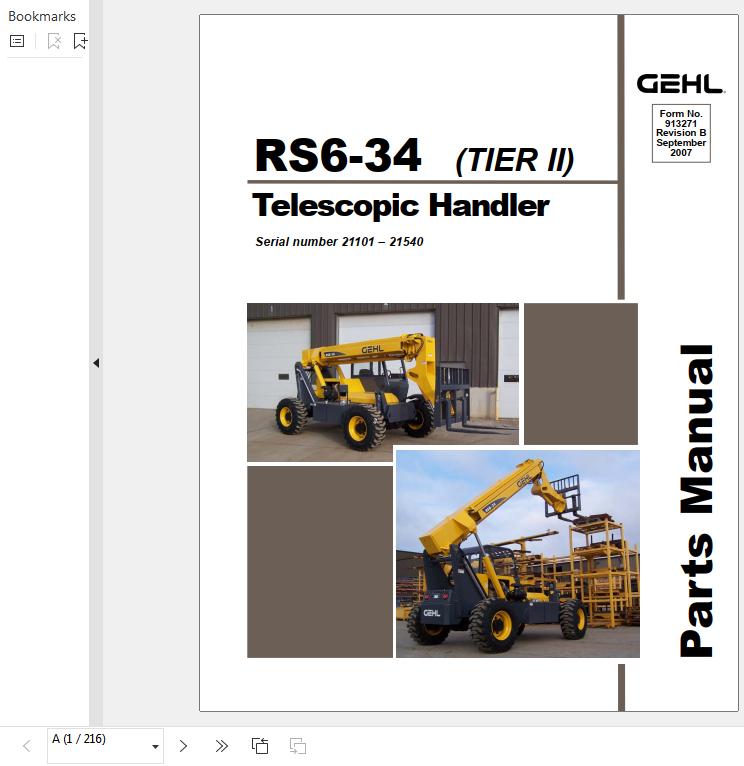Click the (TIER II) text on cover
The width and height of the screenshot is (744, 766).
click(x=514, y=160)
